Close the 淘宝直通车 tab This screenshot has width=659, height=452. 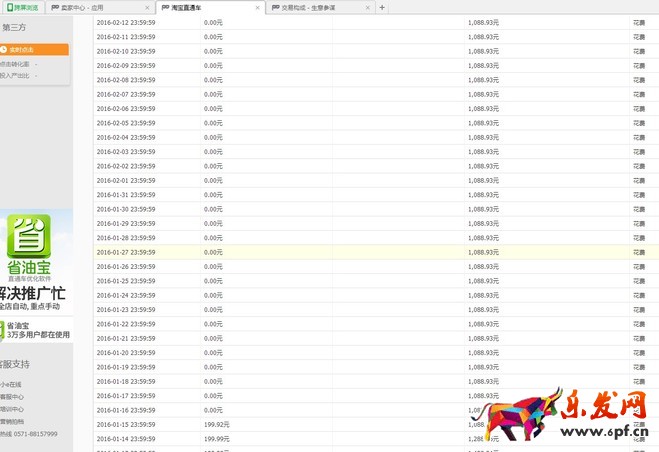258,7
